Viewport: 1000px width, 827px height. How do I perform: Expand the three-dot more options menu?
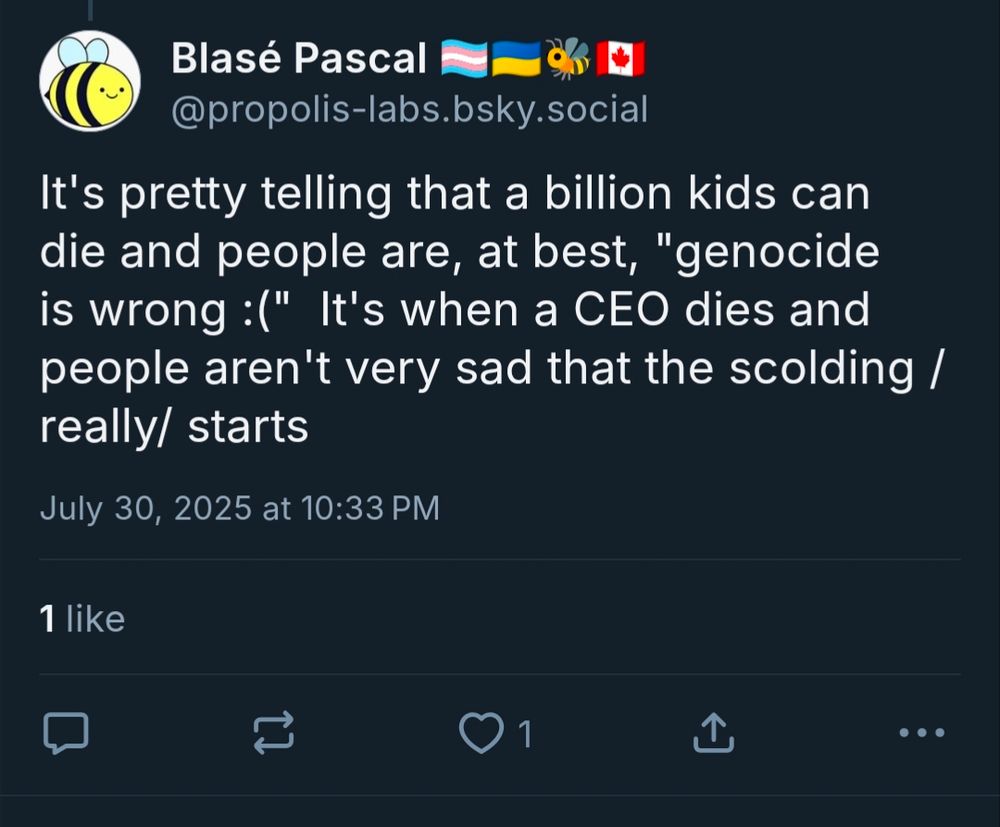(x=921, y=734)
